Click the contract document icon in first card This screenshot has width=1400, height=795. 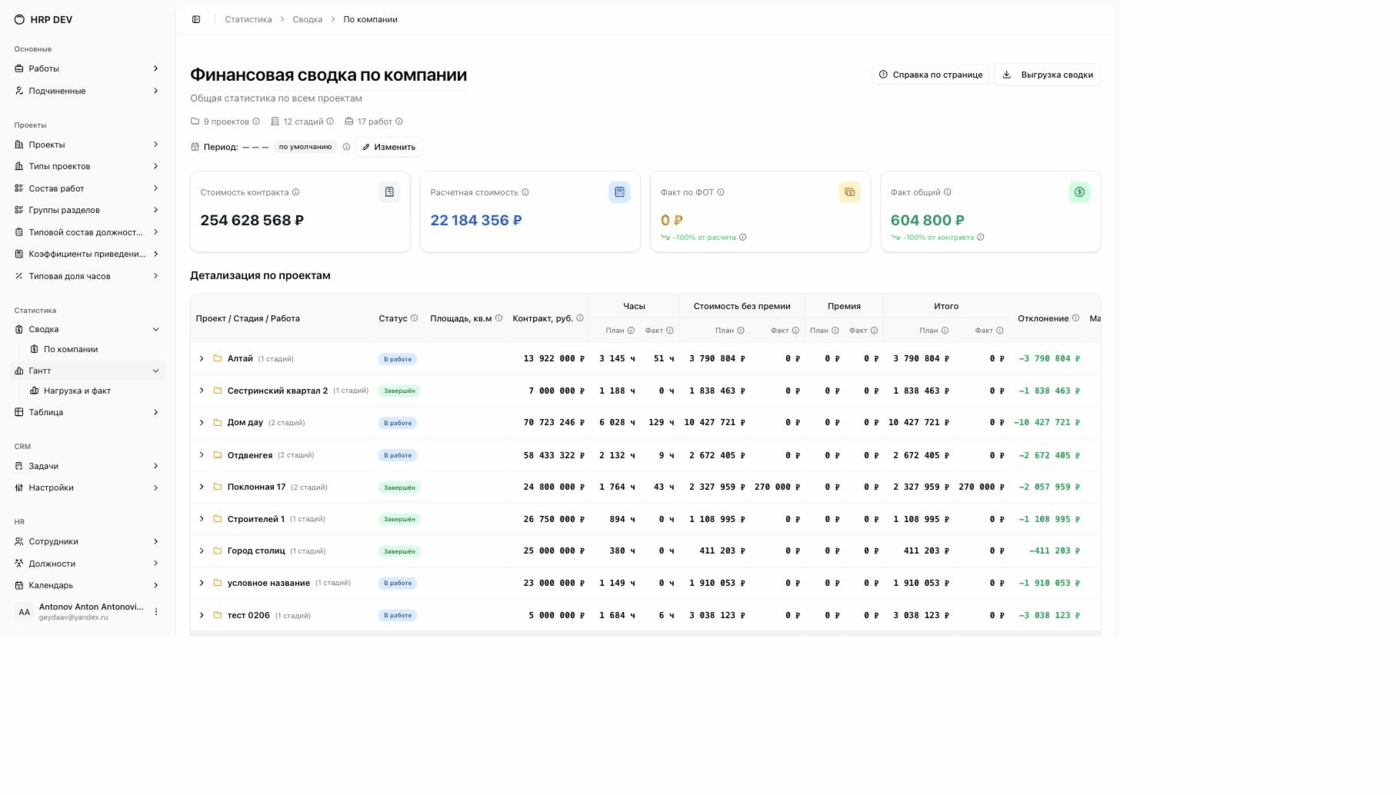pyautogui.click(x=389, y=192)
